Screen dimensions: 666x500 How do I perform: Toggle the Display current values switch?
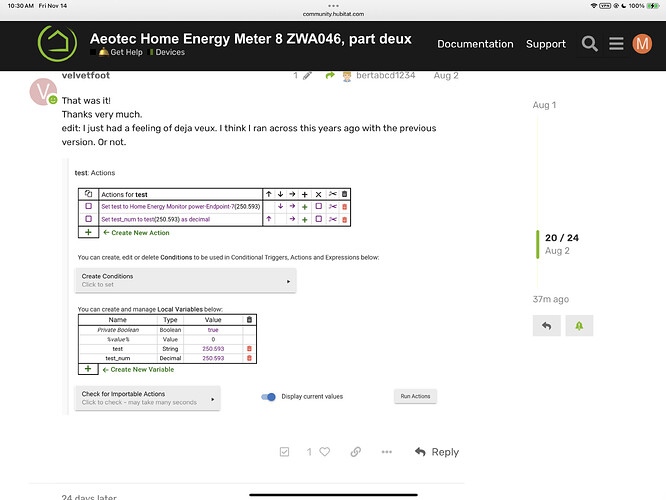pyautogui.click(x=268, y=396)
